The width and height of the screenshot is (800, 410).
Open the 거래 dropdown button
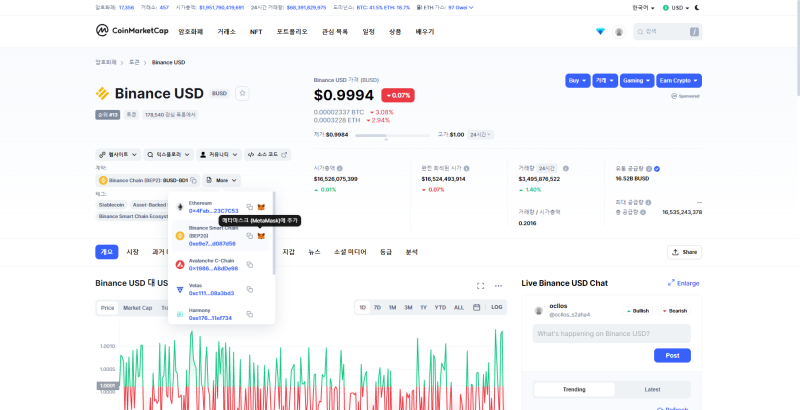tap(605, 81)
